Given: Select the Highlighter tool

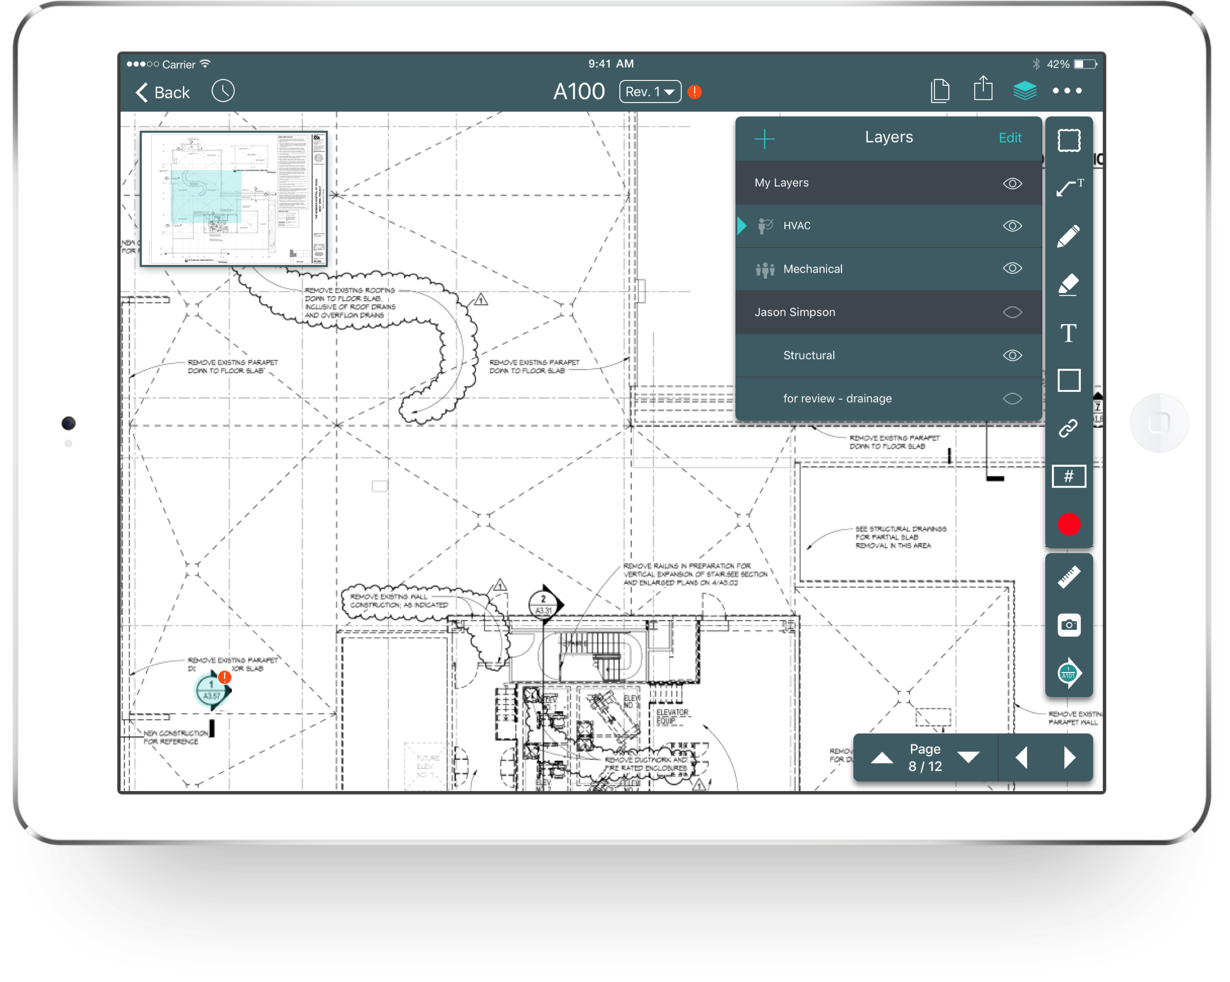Looking at the screenshot, I should pyautogui.click(x=1068, y=284).
